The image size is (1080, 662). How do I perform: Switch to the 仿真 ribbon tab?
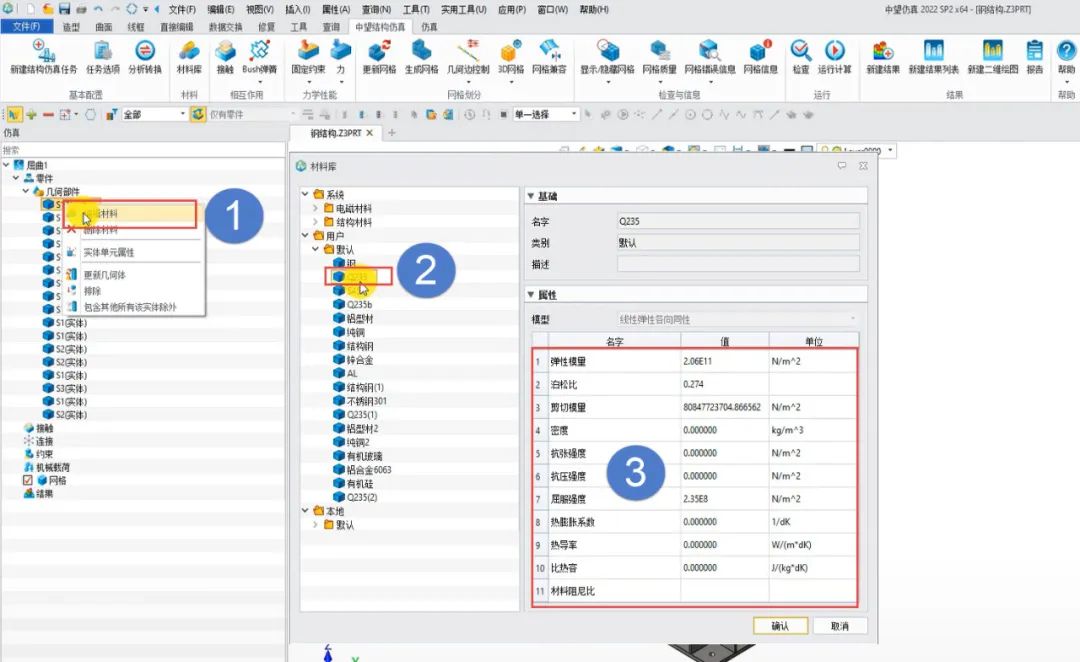pyautogui.click(x=429, y=26)
